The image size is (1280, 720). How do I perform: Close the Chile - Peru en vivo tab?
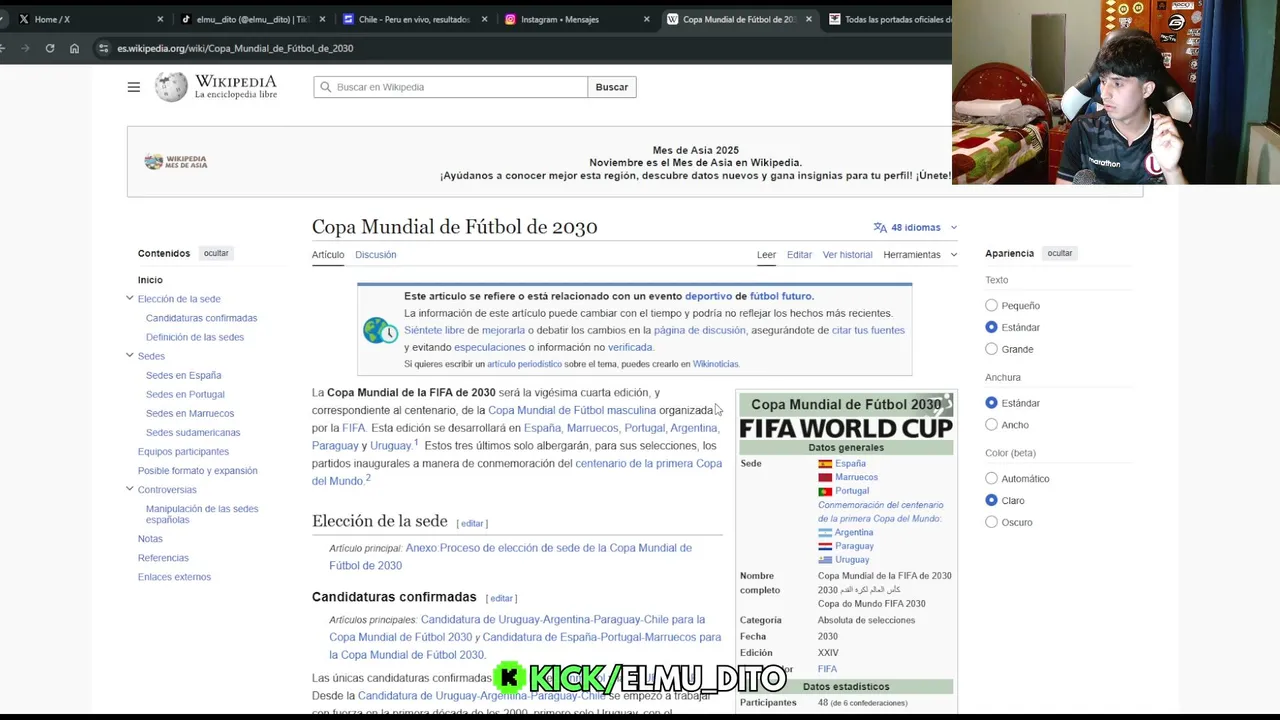(x=485, y=19)
